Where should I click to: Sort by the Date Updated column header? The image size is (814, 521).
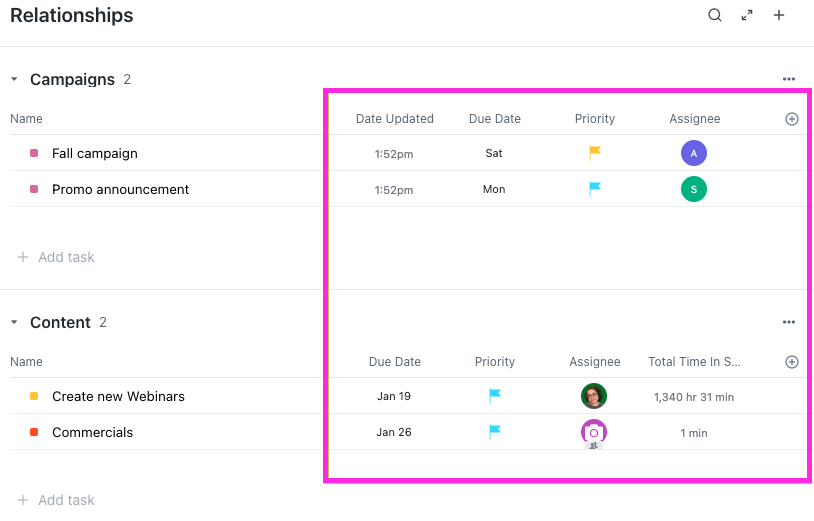click(394, 119)
